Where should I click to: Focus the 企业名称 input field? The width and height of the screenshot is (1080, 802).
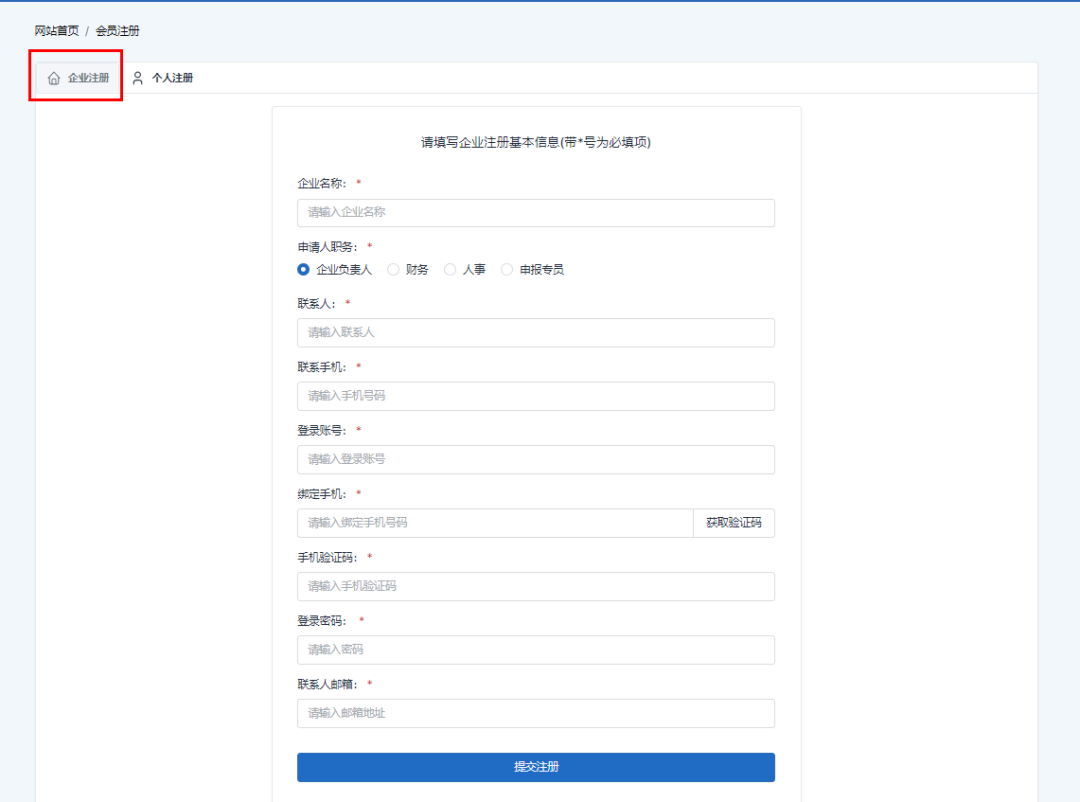tap(535, 213)
